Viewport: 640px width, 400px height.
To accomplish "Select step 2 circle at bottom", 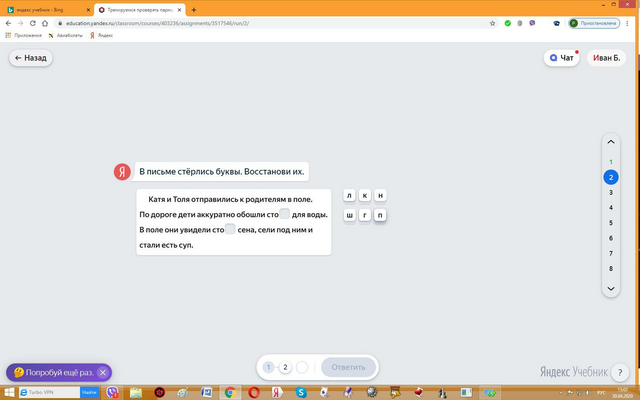I will (285, 367).
